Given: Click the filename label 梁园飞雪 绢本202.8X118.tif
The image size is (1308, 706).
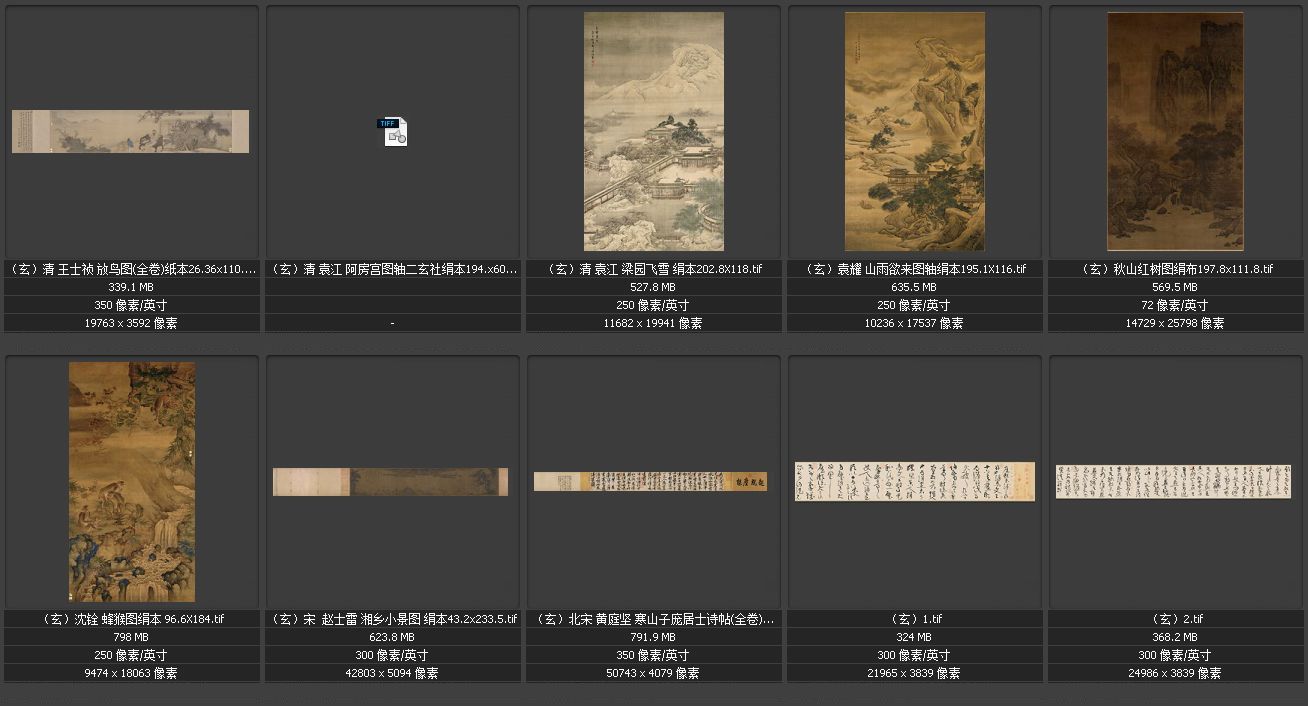Looking at the screenshot, I should pyautogui.click(x=654, y=269).
